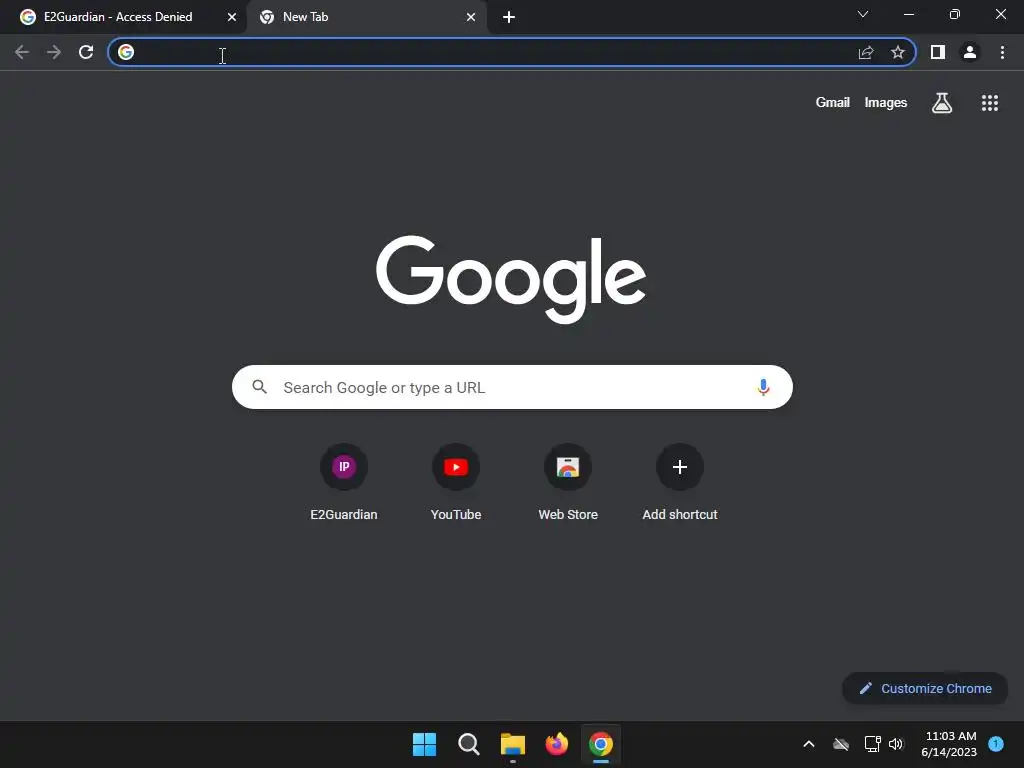Screen dimensions: 1024x768
Task: Close the E2Guardian - Access Denied tab
Action: [232, 17]
